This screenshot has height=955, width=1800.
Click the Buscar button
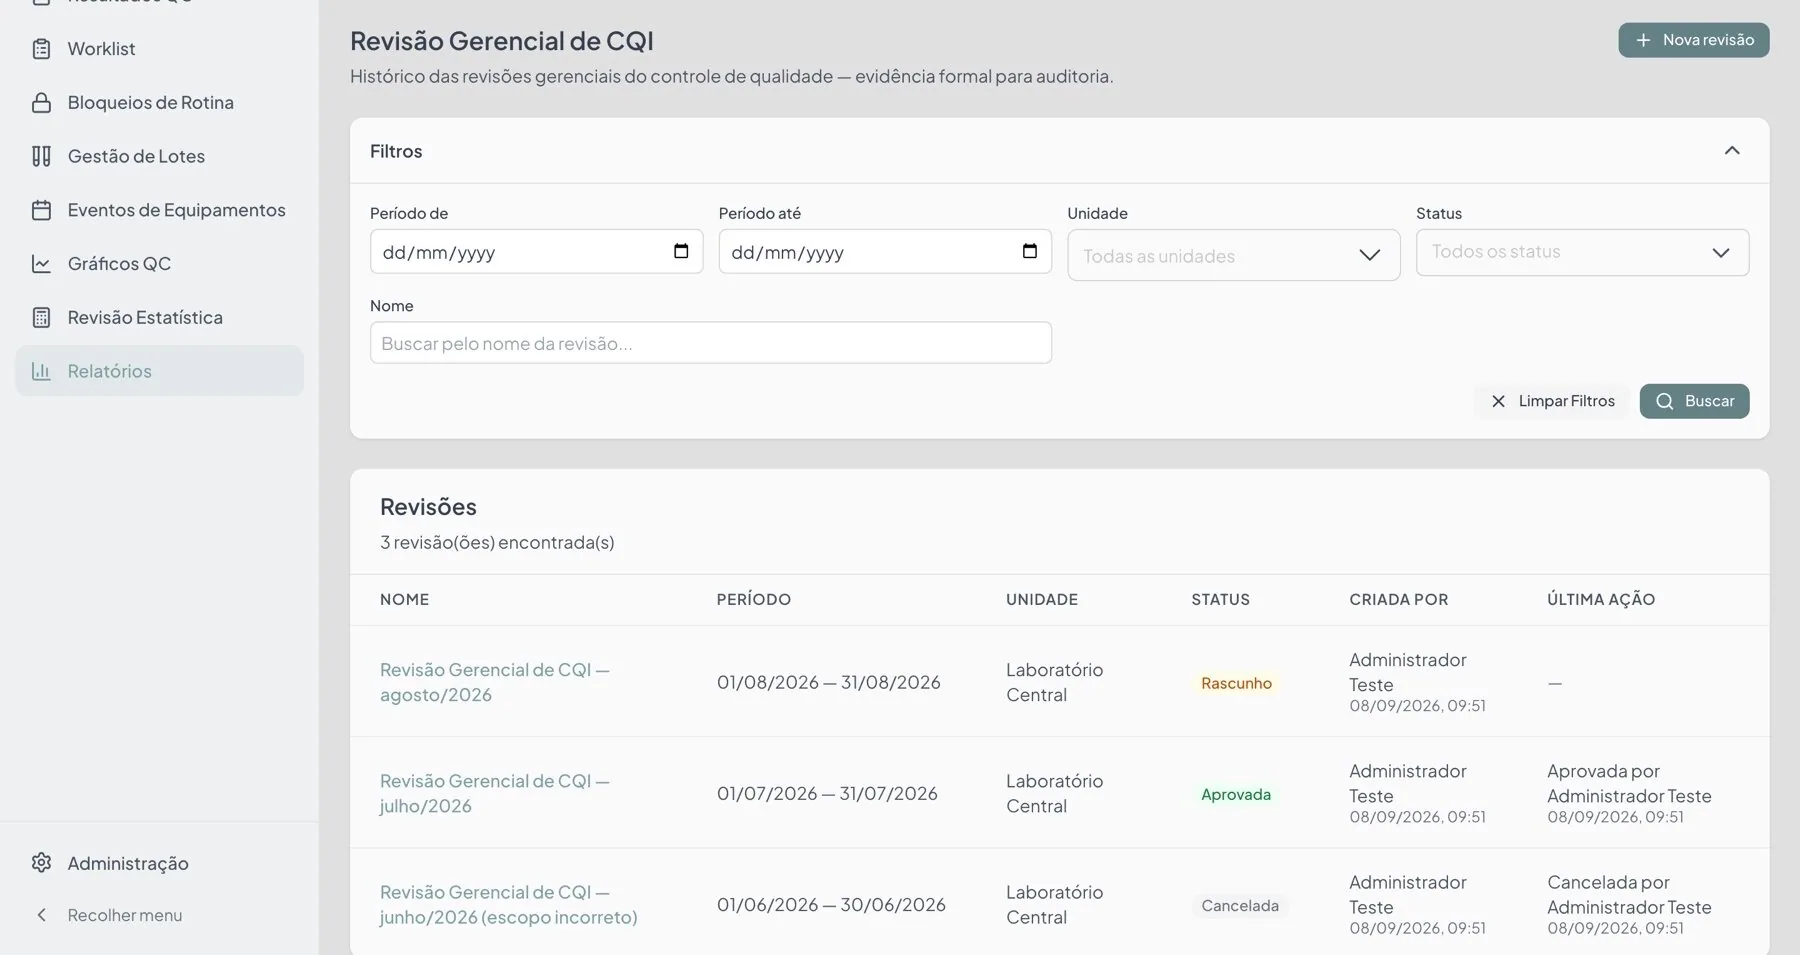click(1694, 401)
